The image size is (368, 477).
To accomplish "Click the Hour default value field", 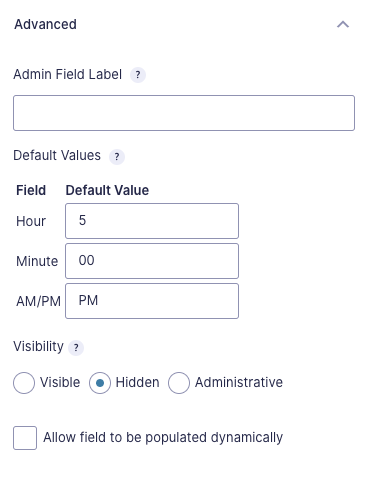I will [152, 221].
